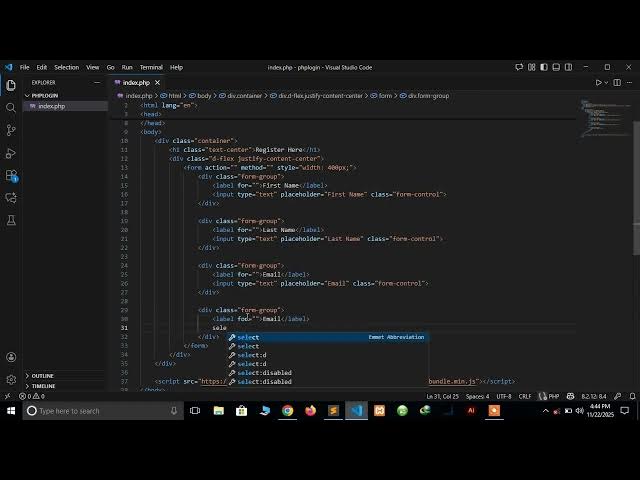
Task: Open the Extensions view
Action: tap(11, 176)
